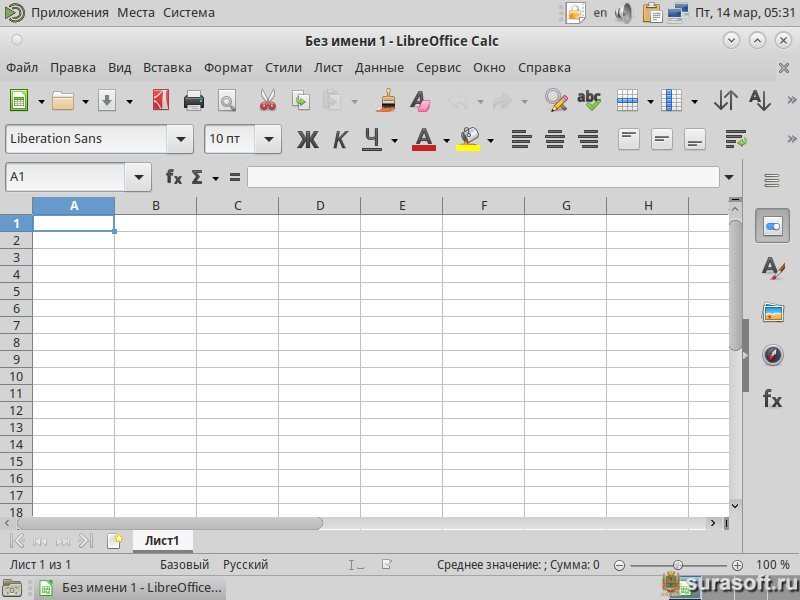
Task: Open the sidebar Functions panel
Action: (772, 398)
